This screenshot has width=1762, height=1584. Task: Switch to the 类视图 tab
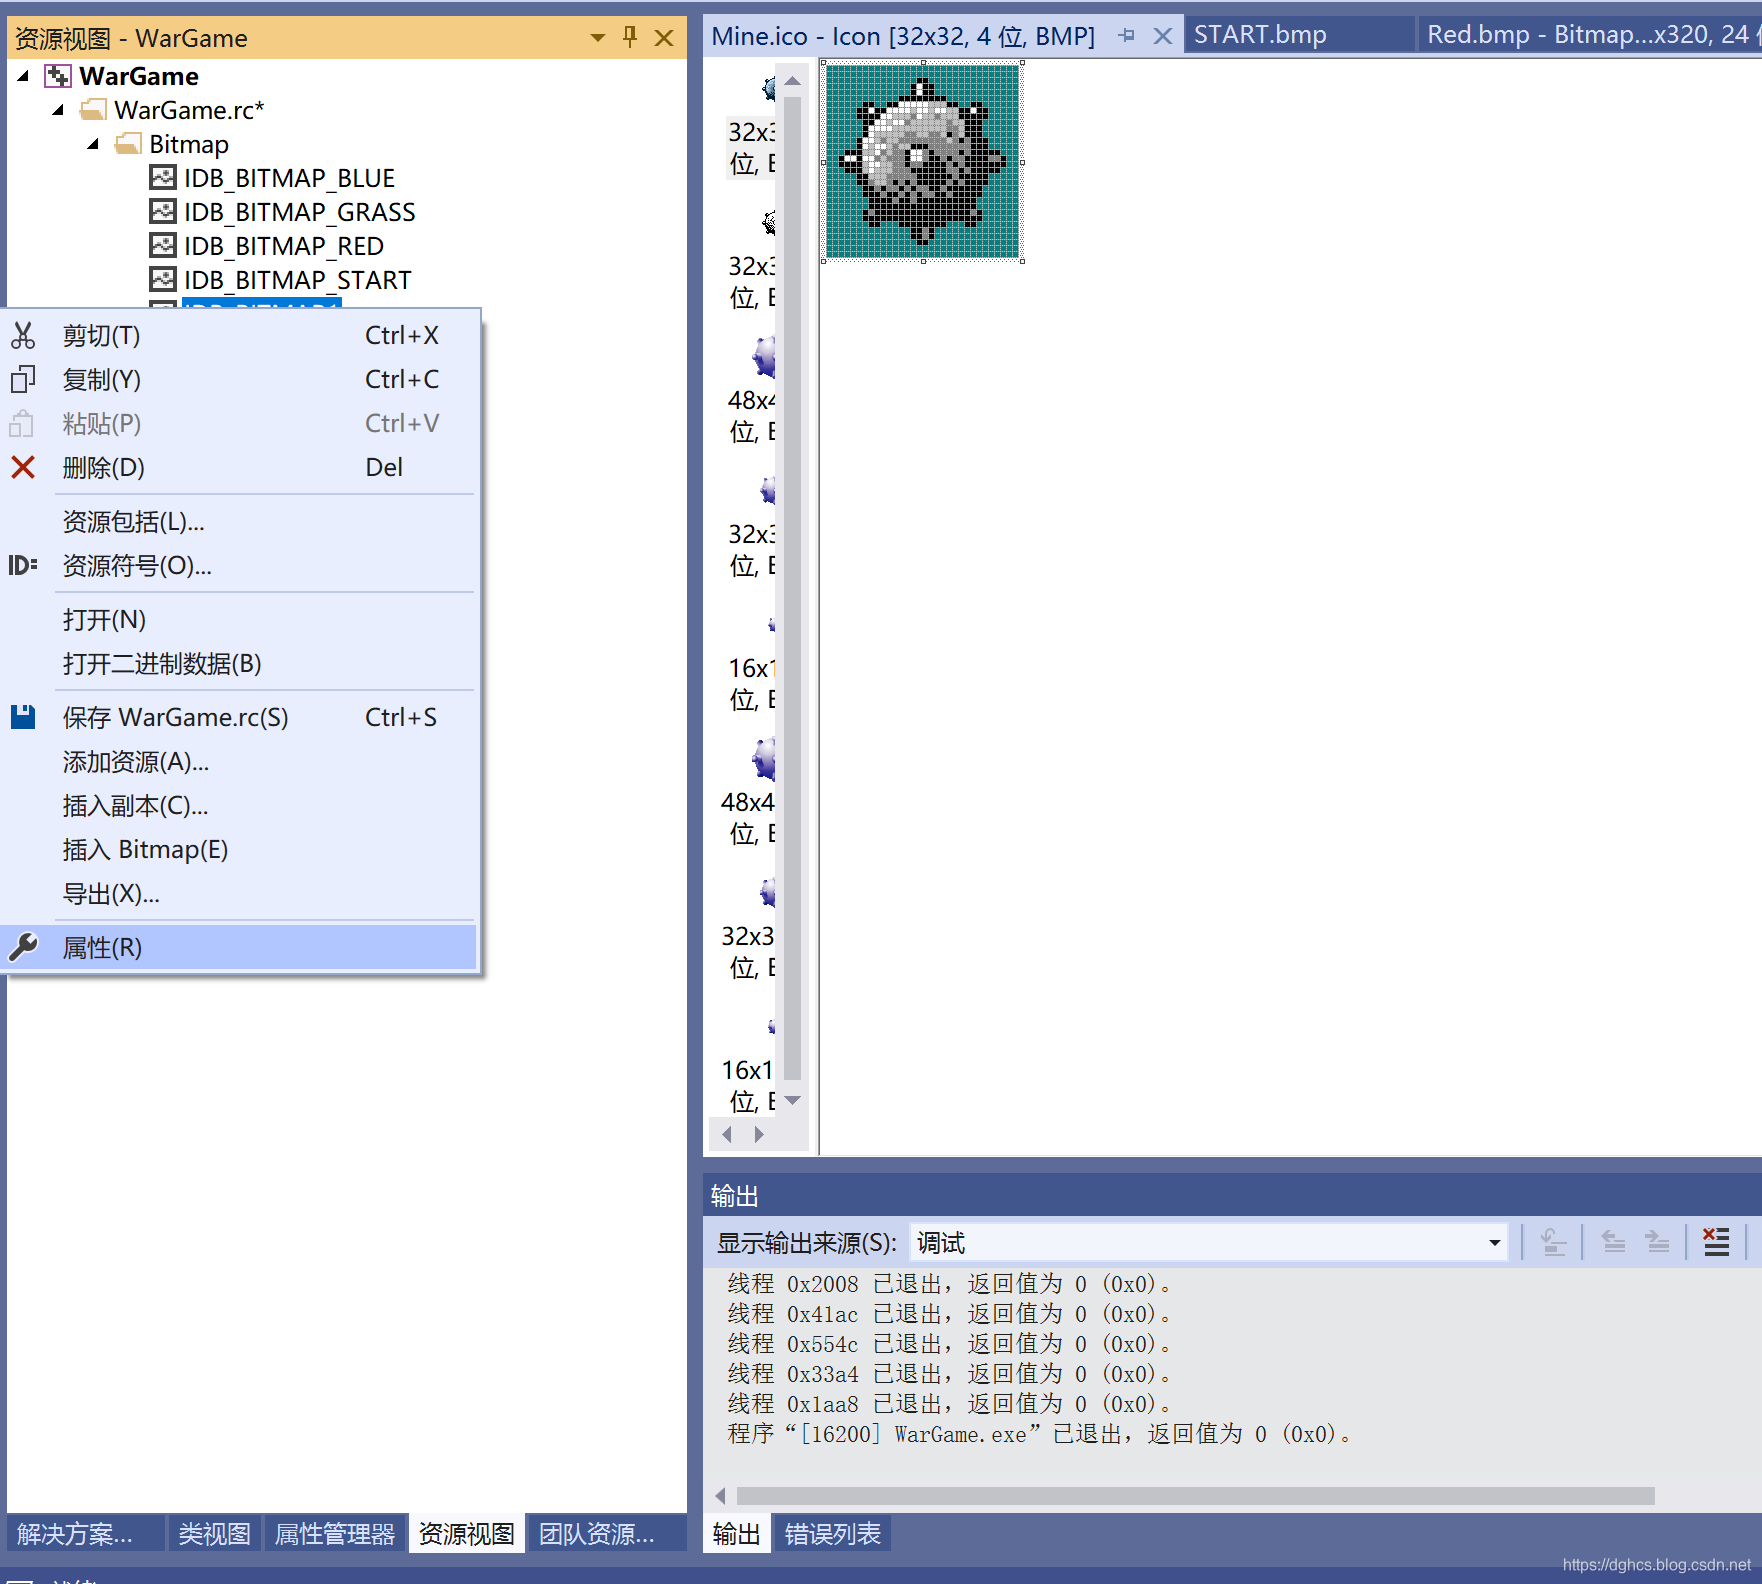pyautogui.click(x=214, y=1533)
